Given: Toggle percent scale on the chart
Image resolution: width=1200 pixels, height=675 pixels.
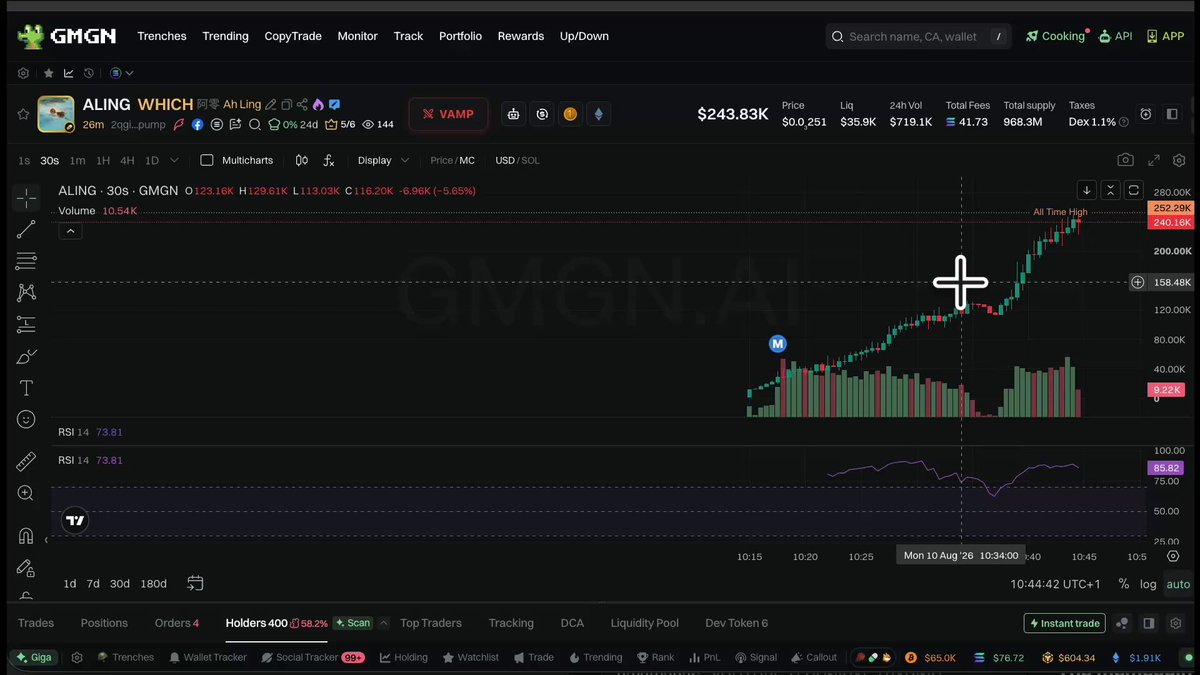Looking at the screenshot, I should coord(1124,584).
